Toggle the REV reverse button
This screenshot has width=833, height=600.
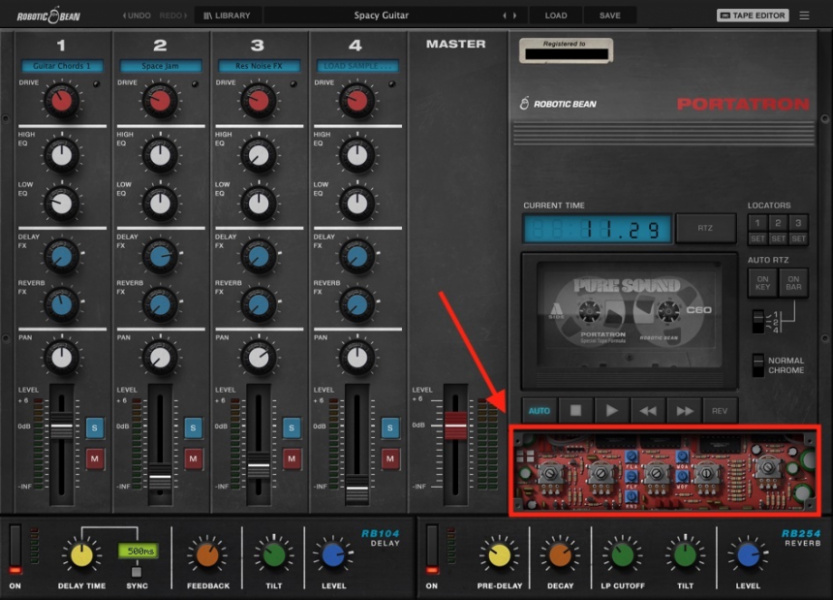pos(719,410)
